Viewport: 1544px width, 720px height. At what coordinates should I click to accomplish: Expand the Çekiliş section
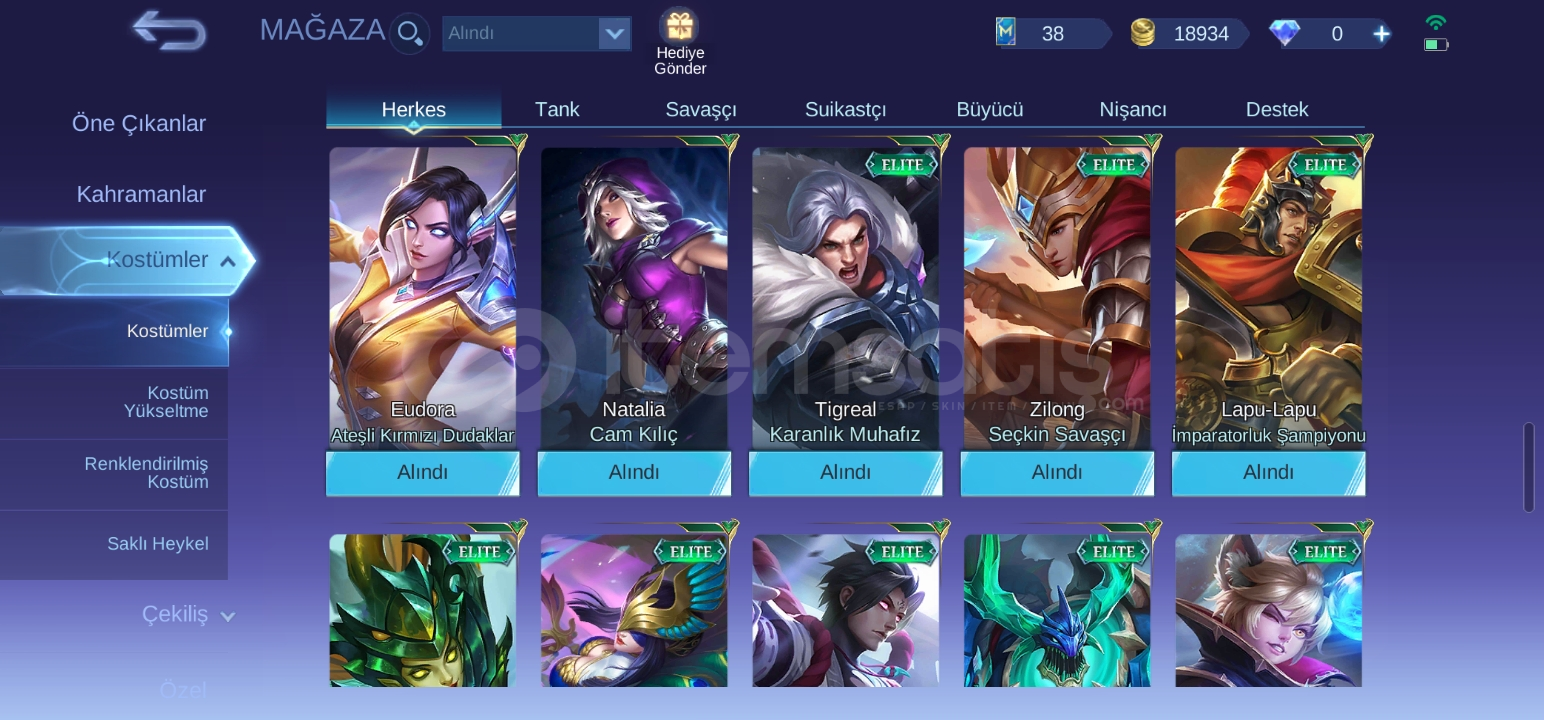coord(227,616)
